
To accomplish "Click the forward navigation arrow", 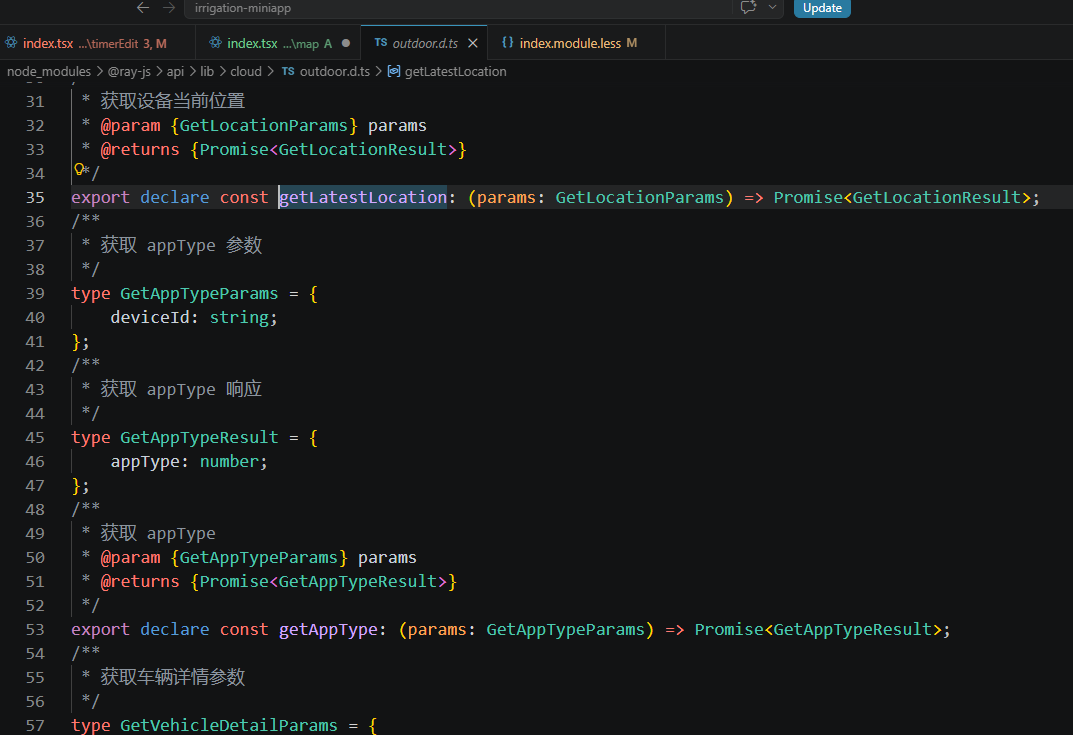I will tap(169, 8).
